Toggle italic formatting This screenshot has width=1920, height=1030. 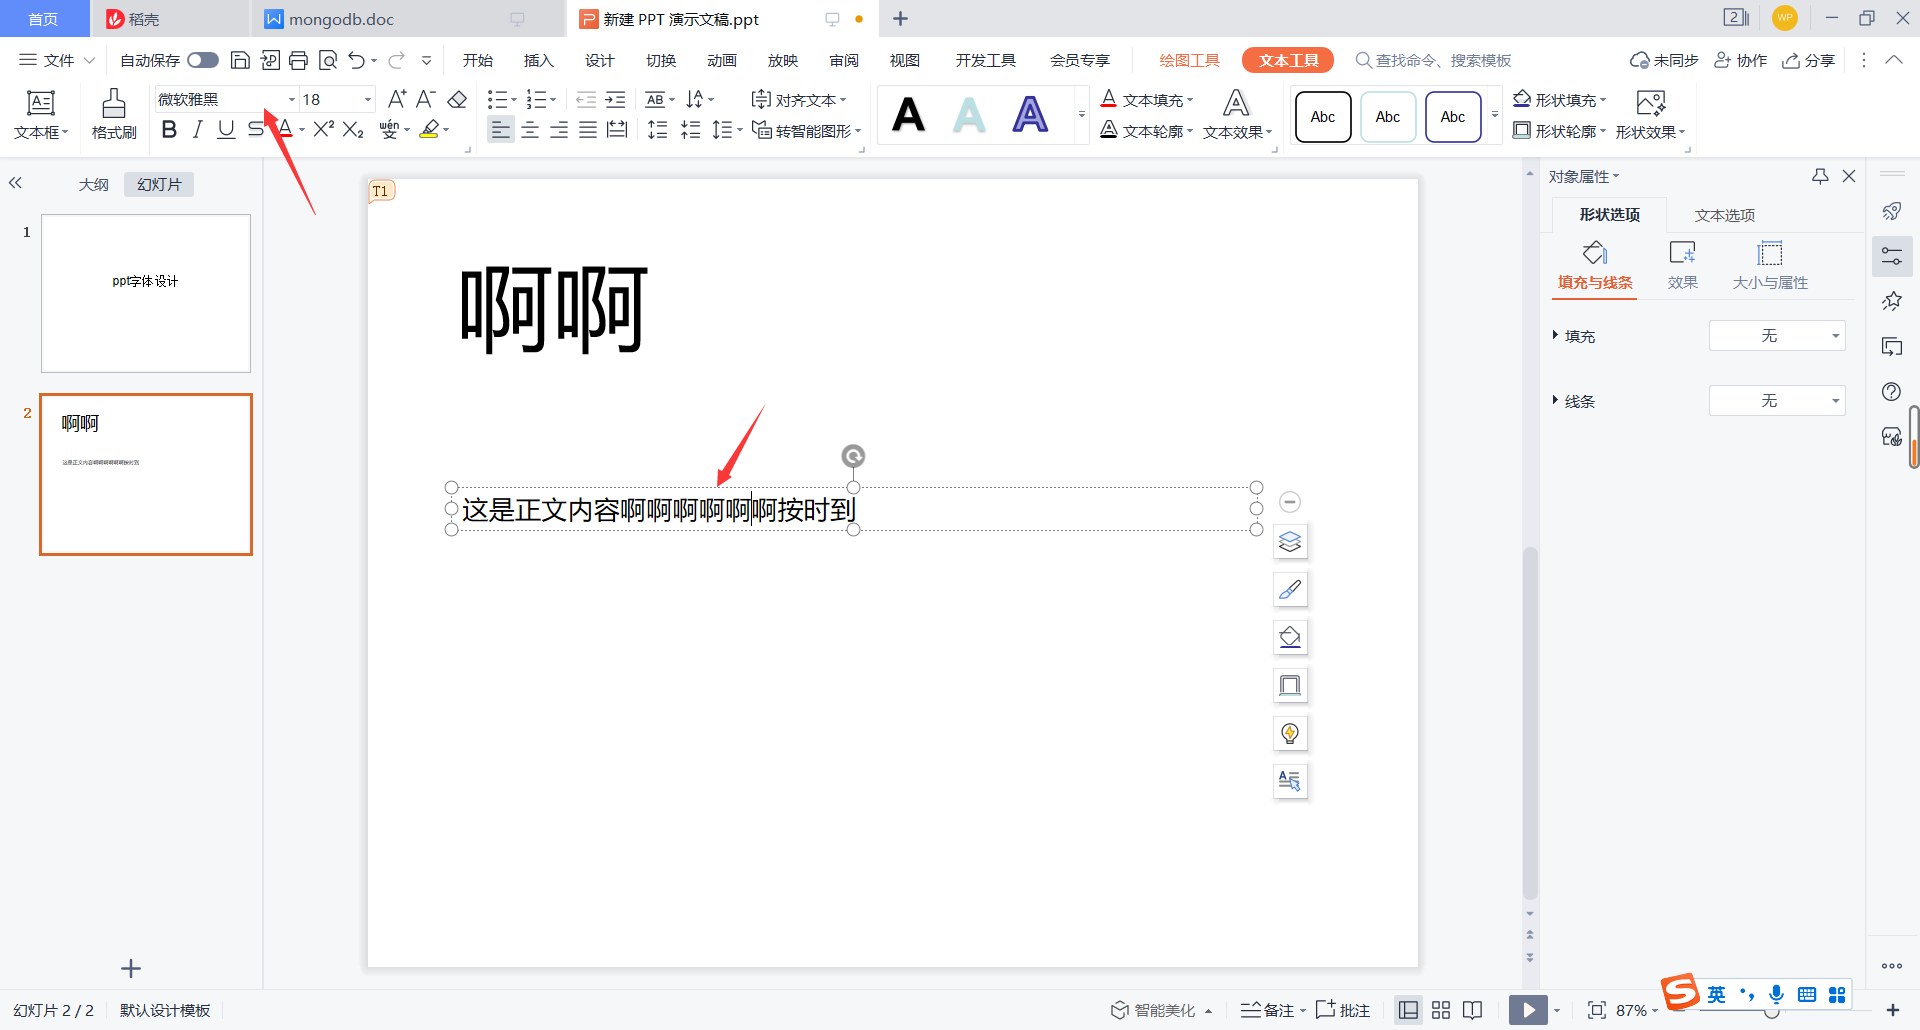(198, 129)
